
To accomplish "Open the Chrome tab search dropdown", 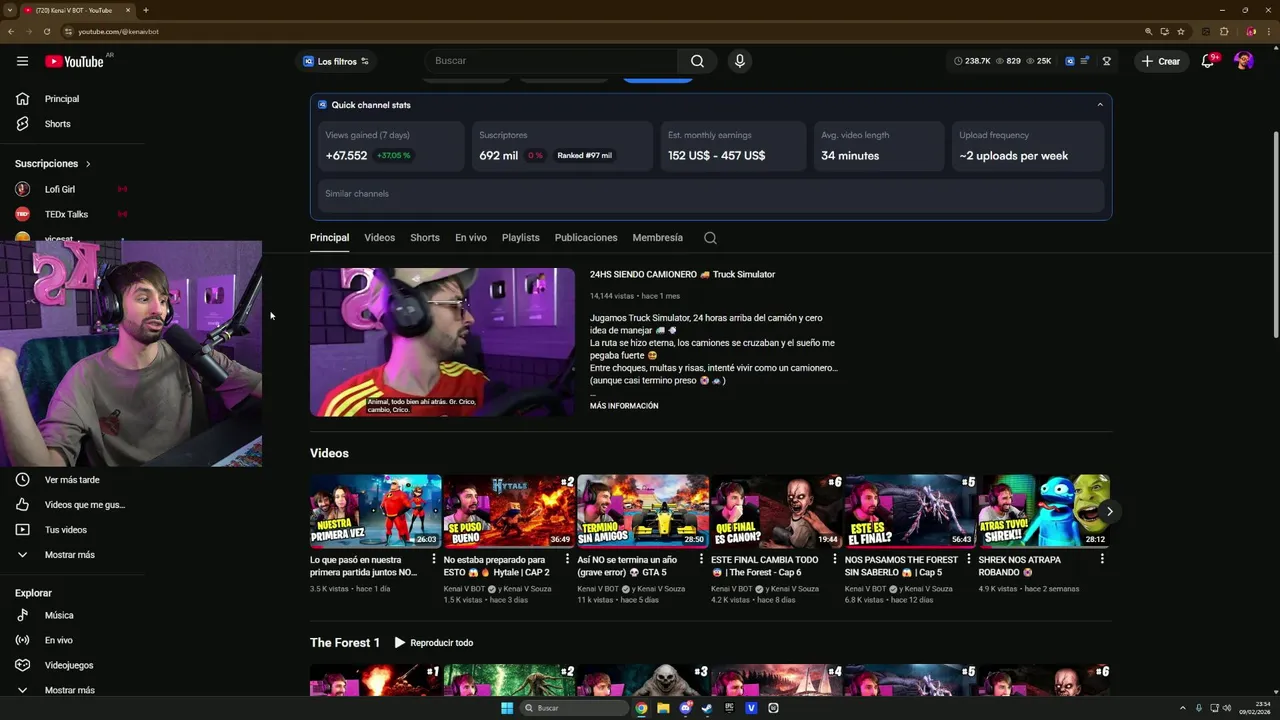I will [x=9, y=10].
